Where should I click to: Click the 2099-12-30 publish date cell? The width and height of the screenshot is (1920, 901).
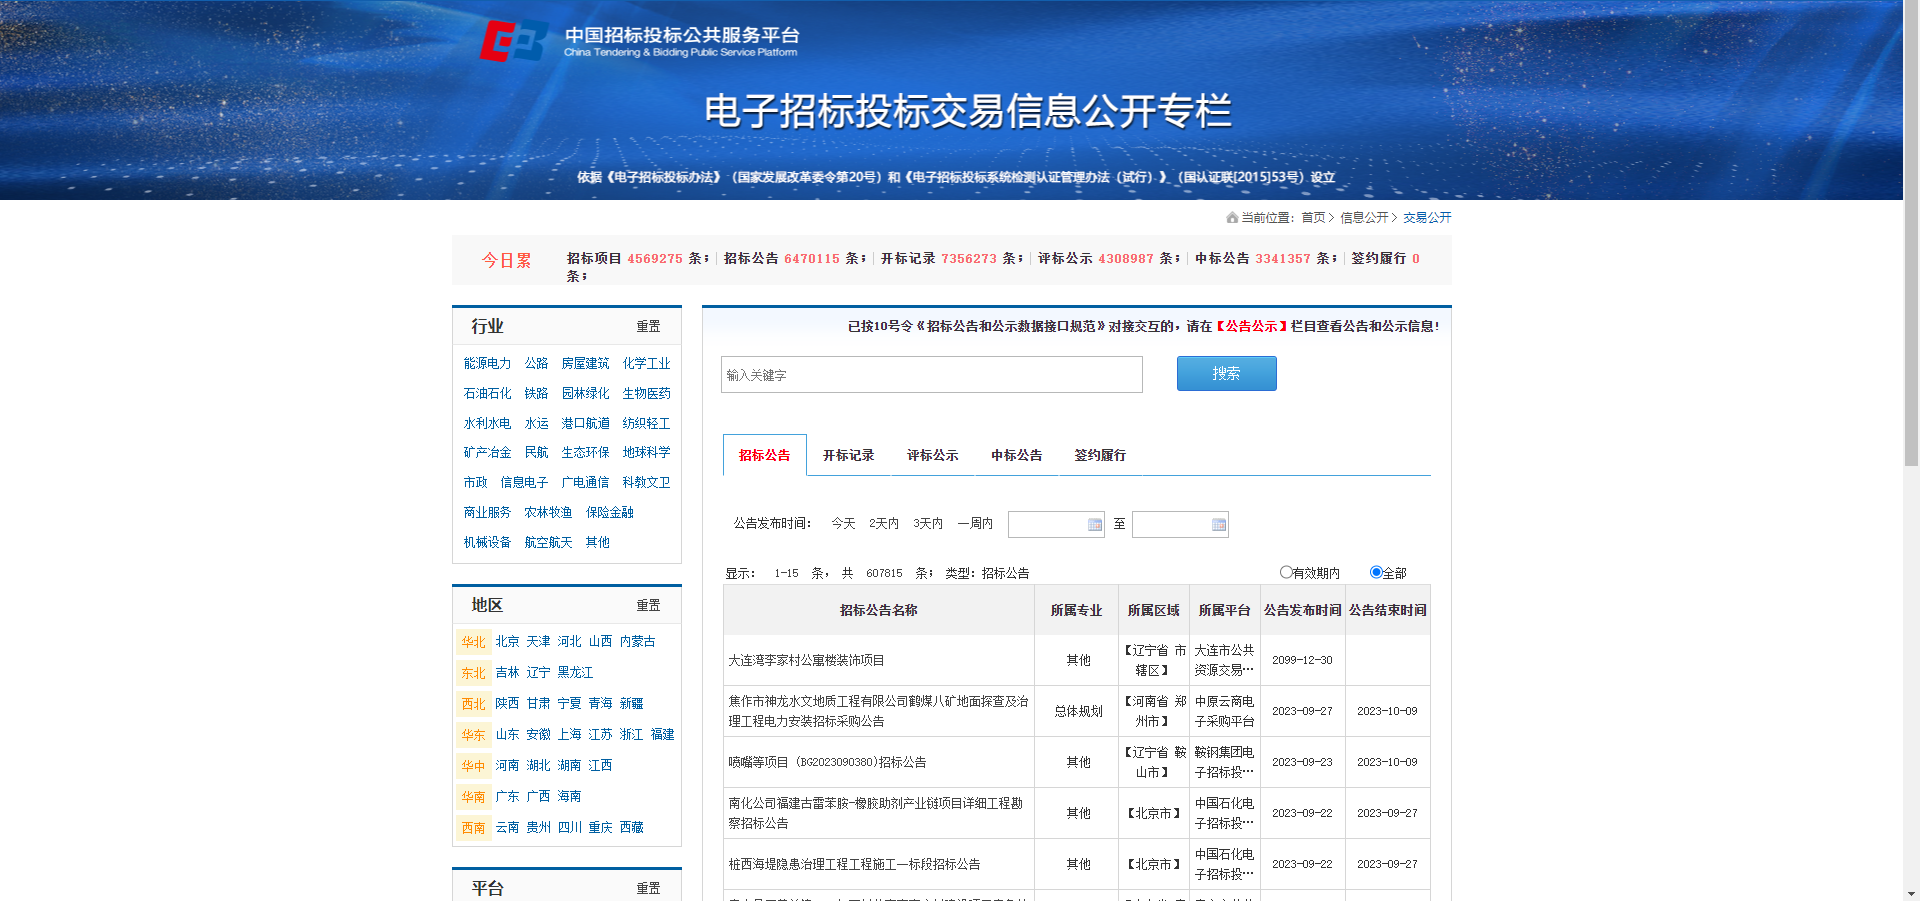[1302, 660]
